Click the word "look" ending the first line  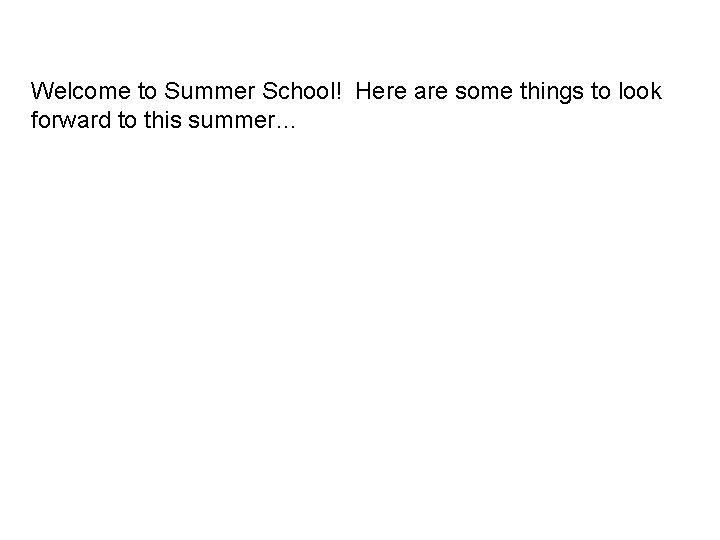[640, 92]
